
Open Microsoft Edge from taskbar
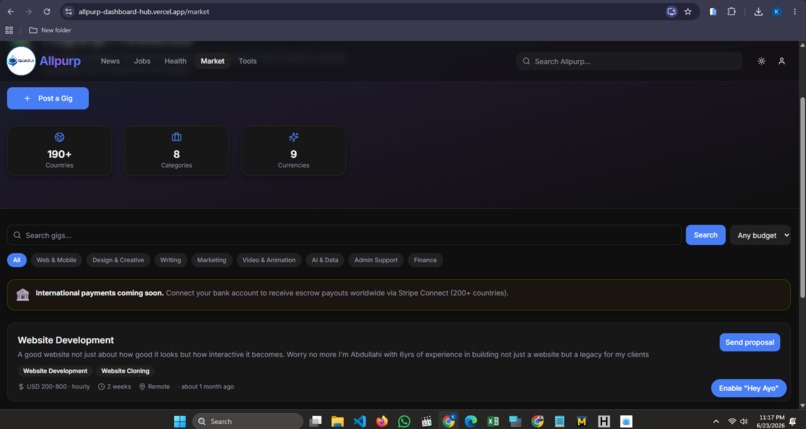point(471,421)
